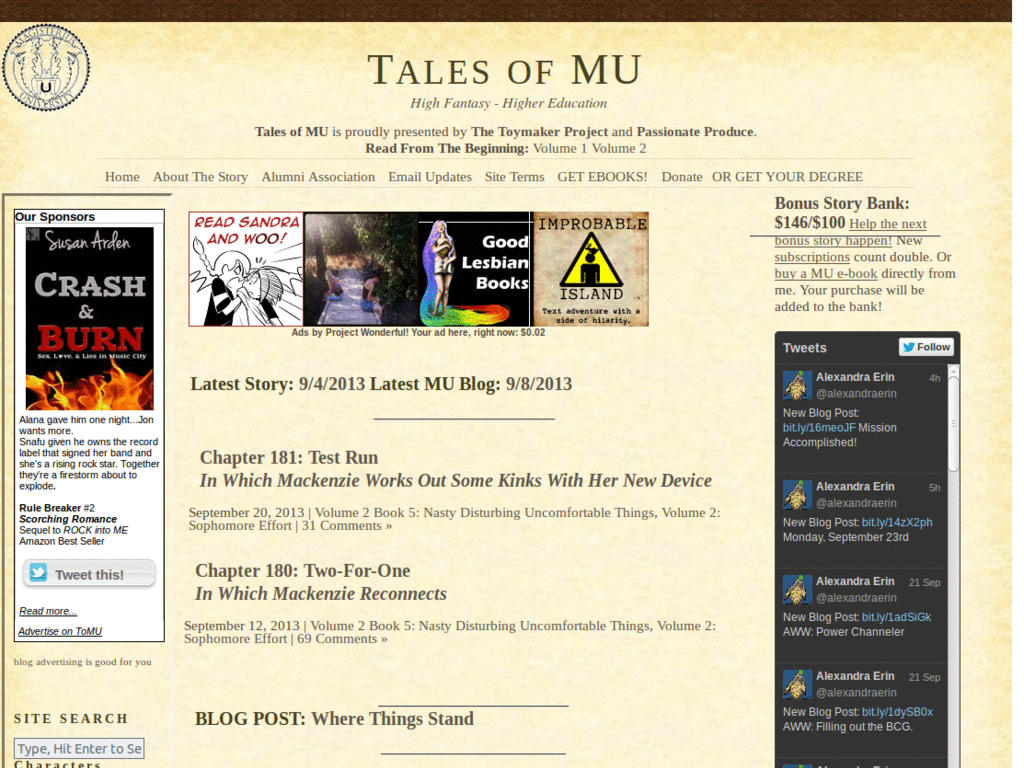
Task: Click the Magisterius University seal logo
Action: [x=46, y=66]
